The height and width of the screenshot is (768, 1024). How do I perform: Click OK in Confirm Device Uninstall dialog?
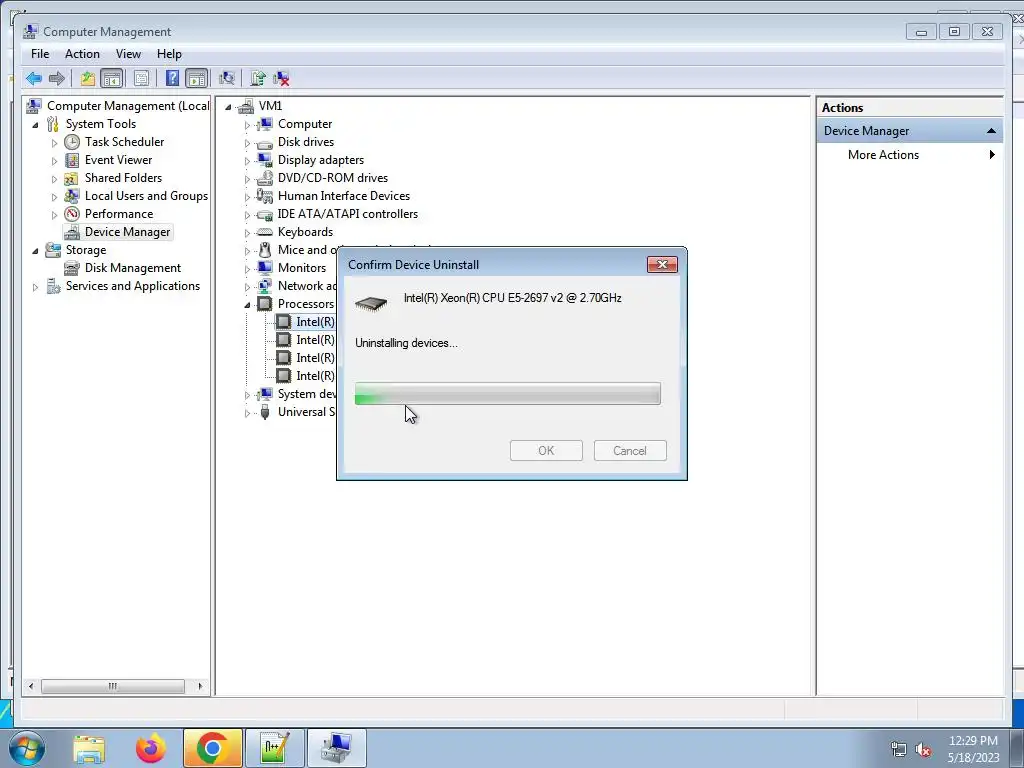[x=546, y=451]
